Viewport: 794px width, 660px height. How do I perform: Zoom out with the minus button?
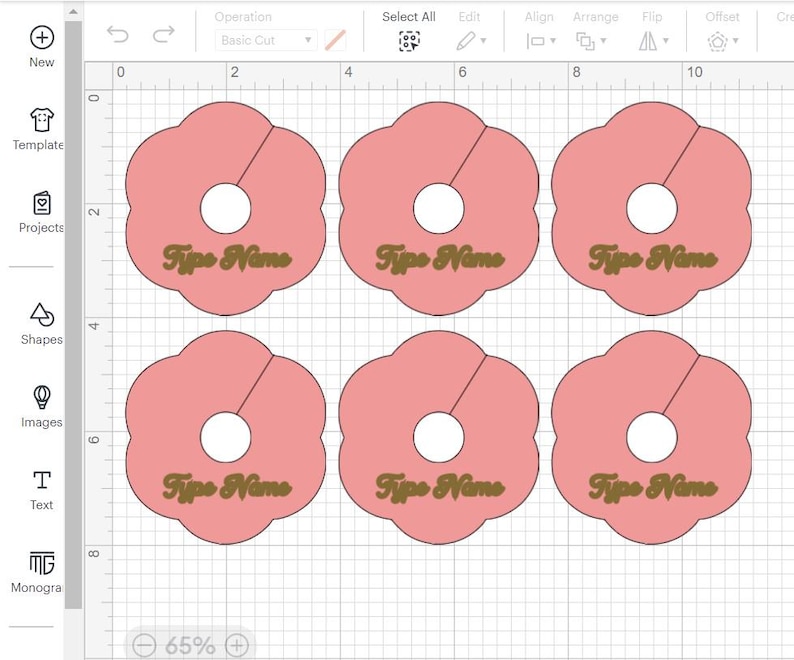point(144,645)
